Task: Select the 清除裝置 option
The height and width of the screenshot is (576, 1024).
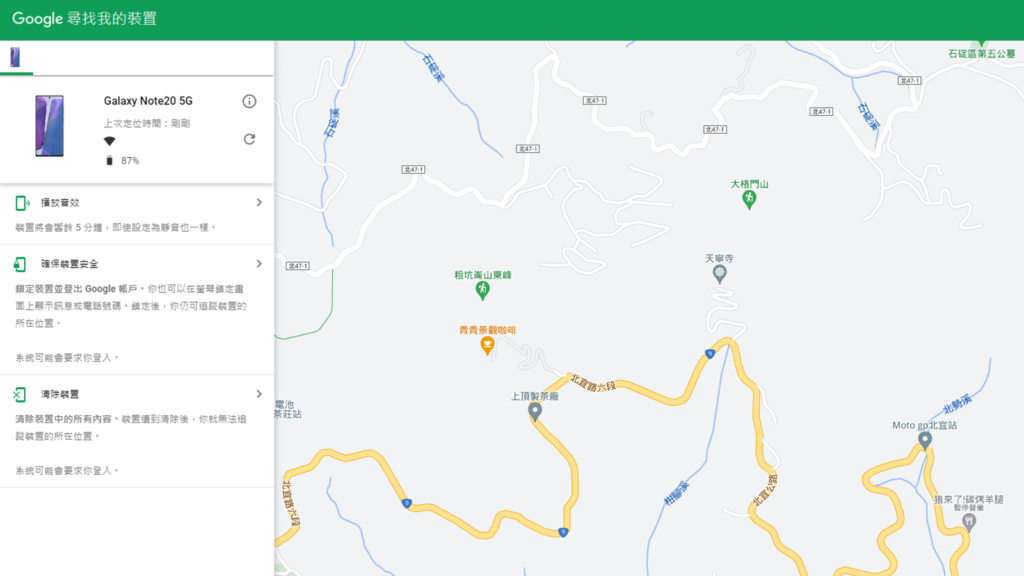Action: (137, 431)
